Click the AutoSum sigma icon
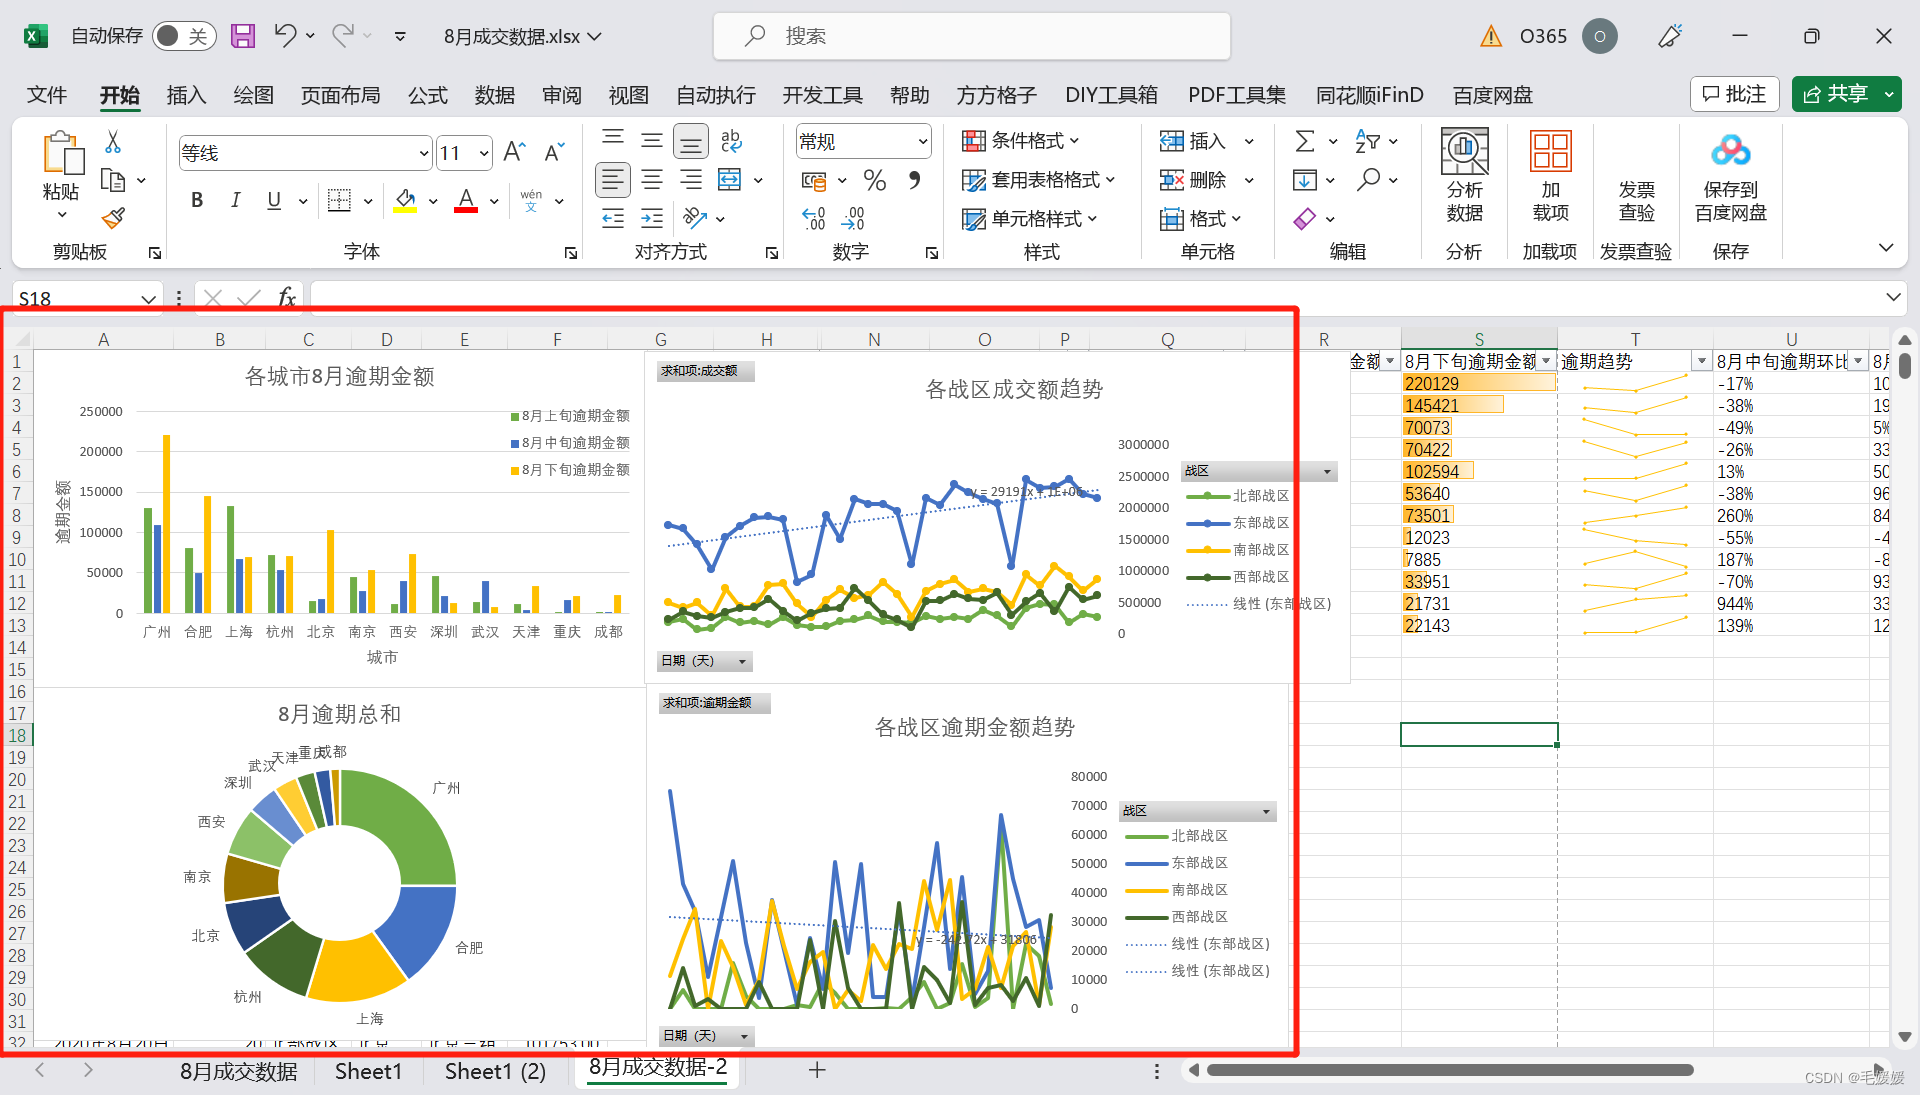This screenshot has width=1920, height=1095. (x=1304, y=141)
